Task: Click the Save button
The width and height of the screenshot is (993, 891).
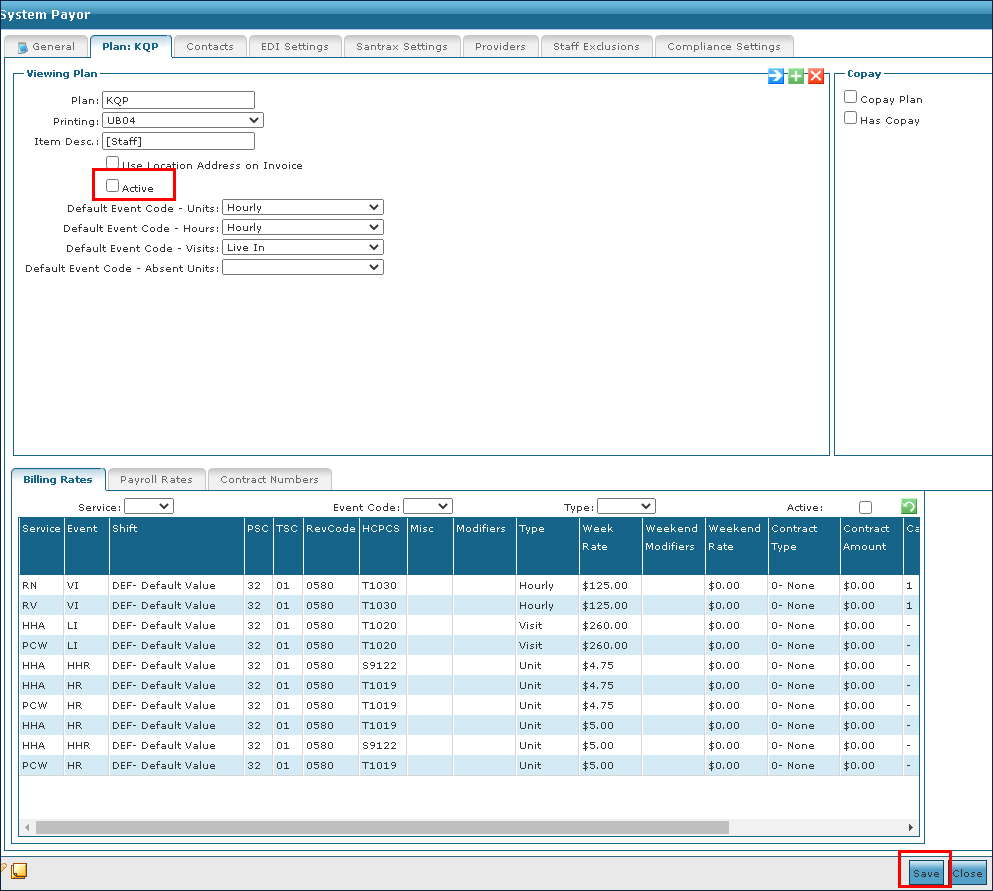Action: tap(926, 873)
